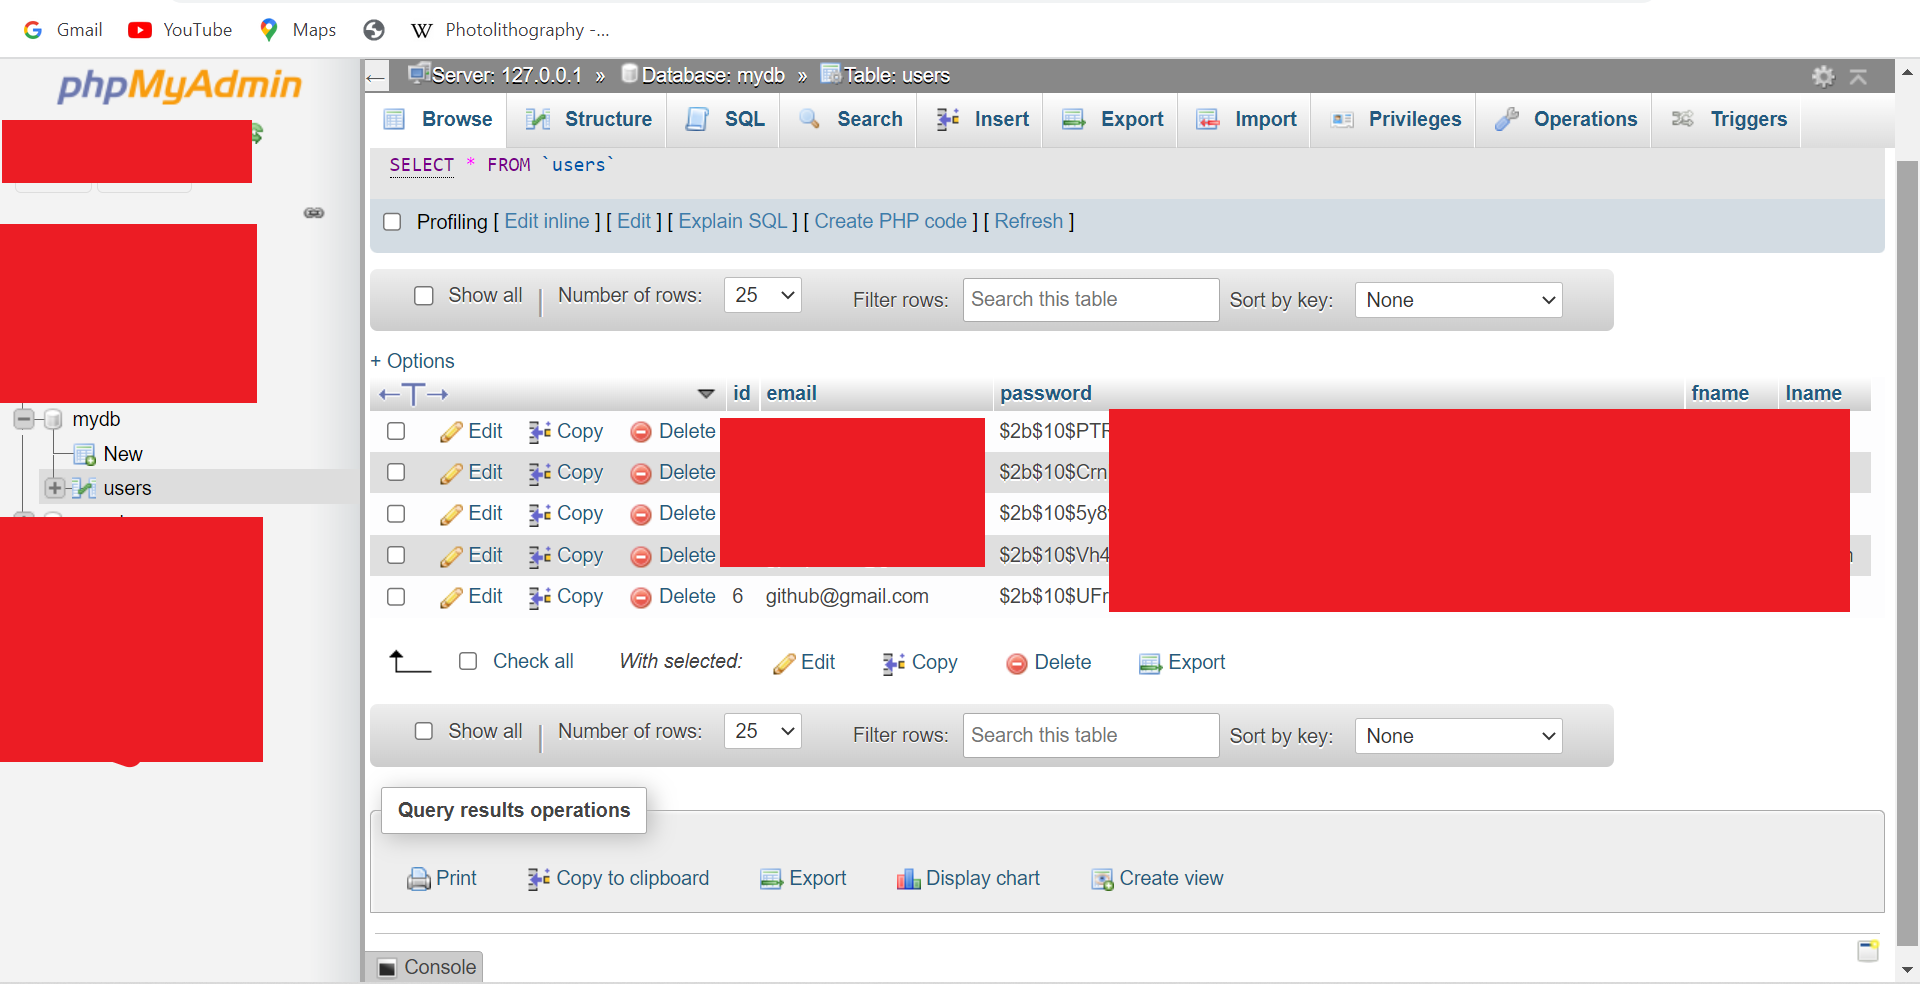Screen dimensions: 1920x984
Task: Click the With selected Copy icon
Action: click(x=893, y=663)
